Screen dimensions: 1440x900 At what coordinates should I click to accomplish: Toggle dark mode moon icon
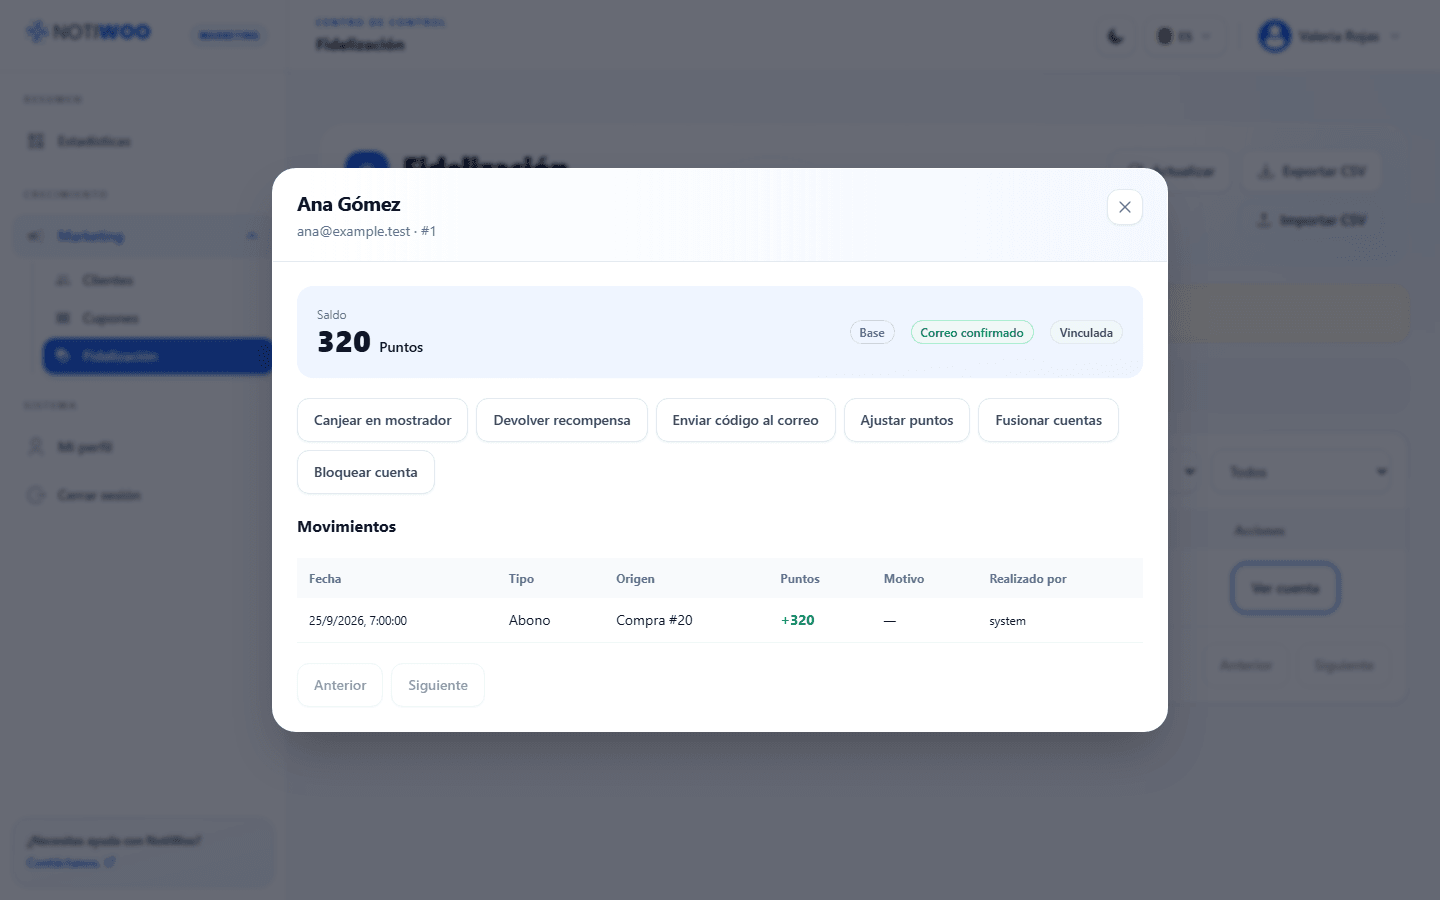[1116, 37]
